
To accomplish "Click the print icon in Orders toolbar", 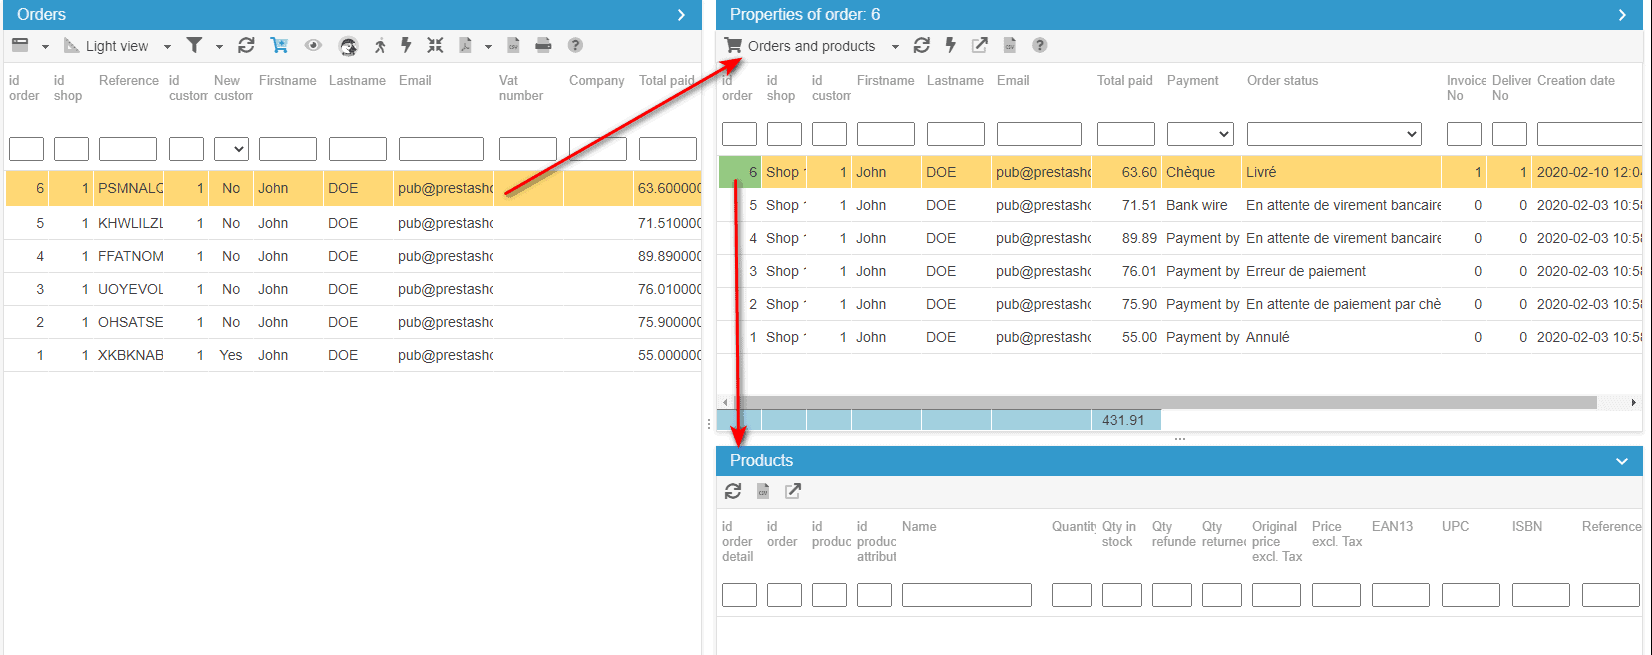I will (x=543, y=45).
